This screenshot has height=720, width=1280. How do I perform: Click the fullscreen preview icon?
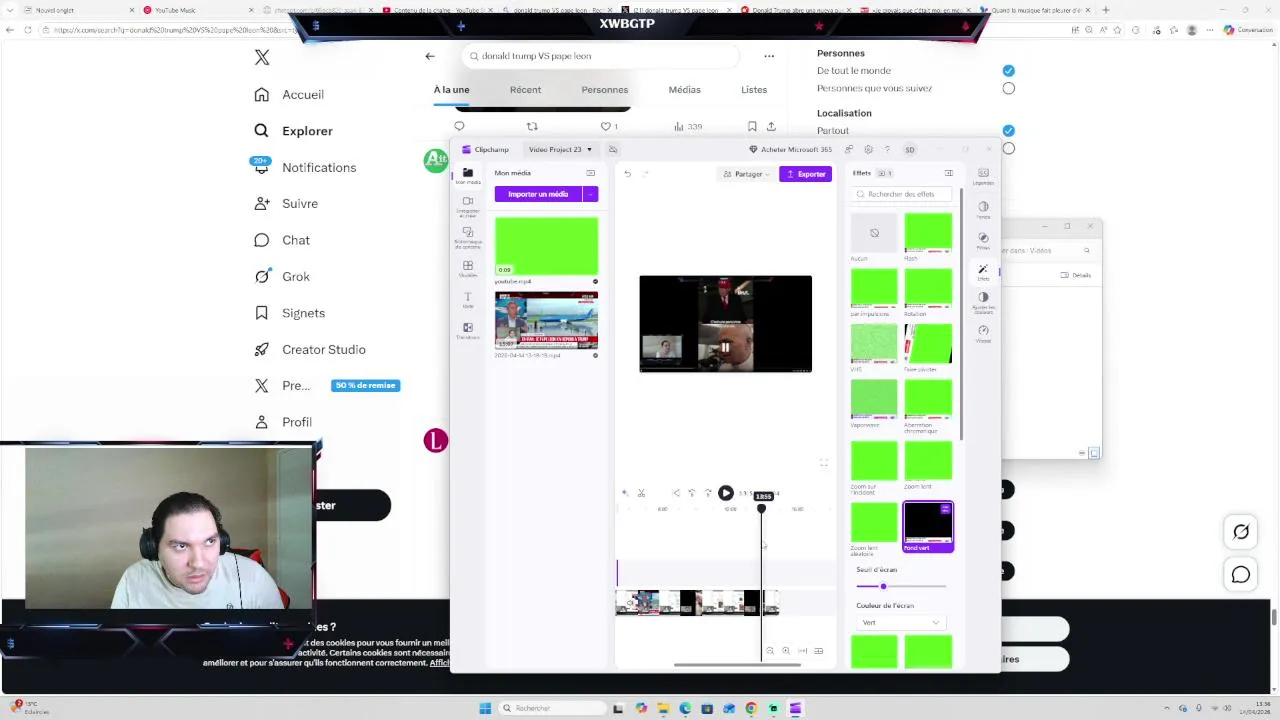click(x=824, y=463)
